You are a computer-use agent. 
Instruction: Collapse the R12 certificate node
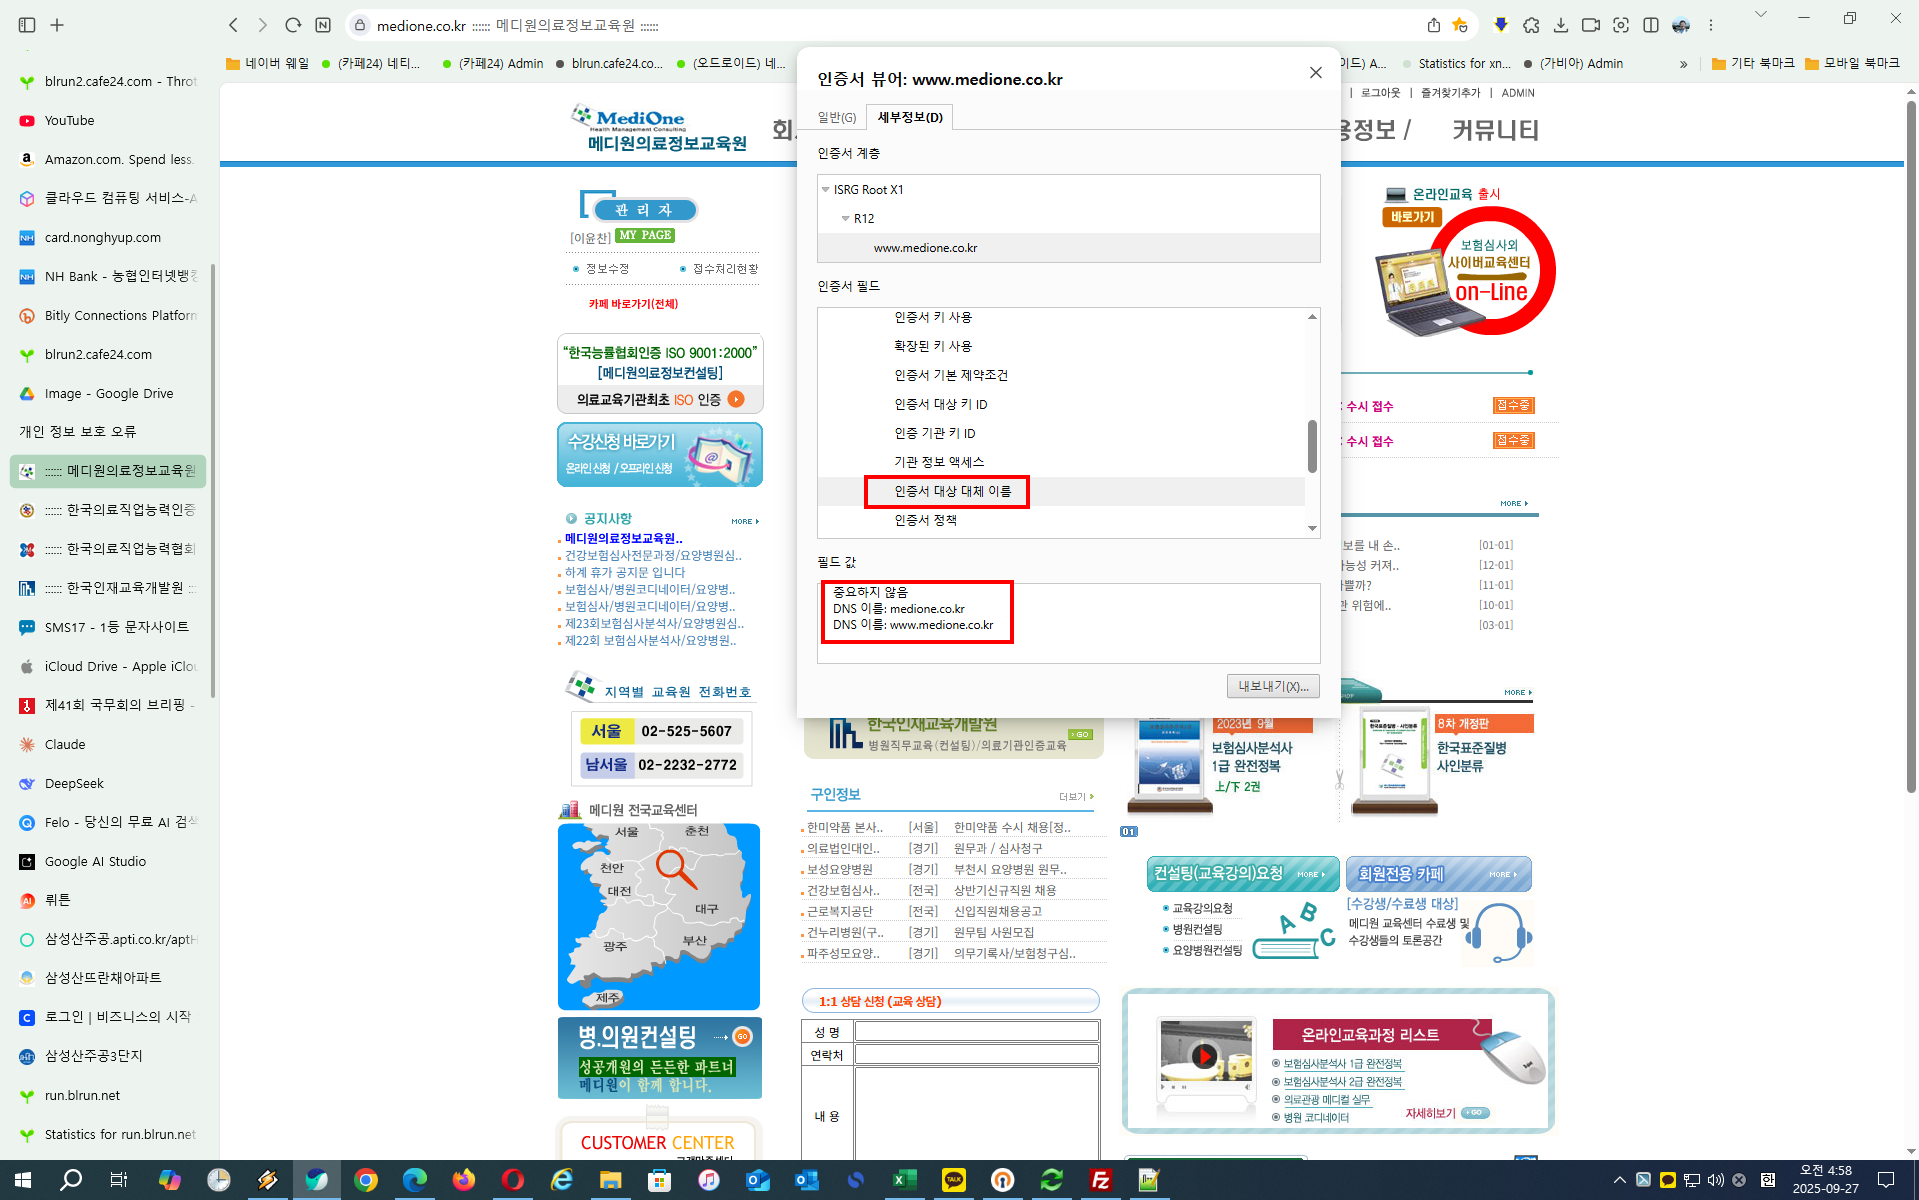point(845,219)
